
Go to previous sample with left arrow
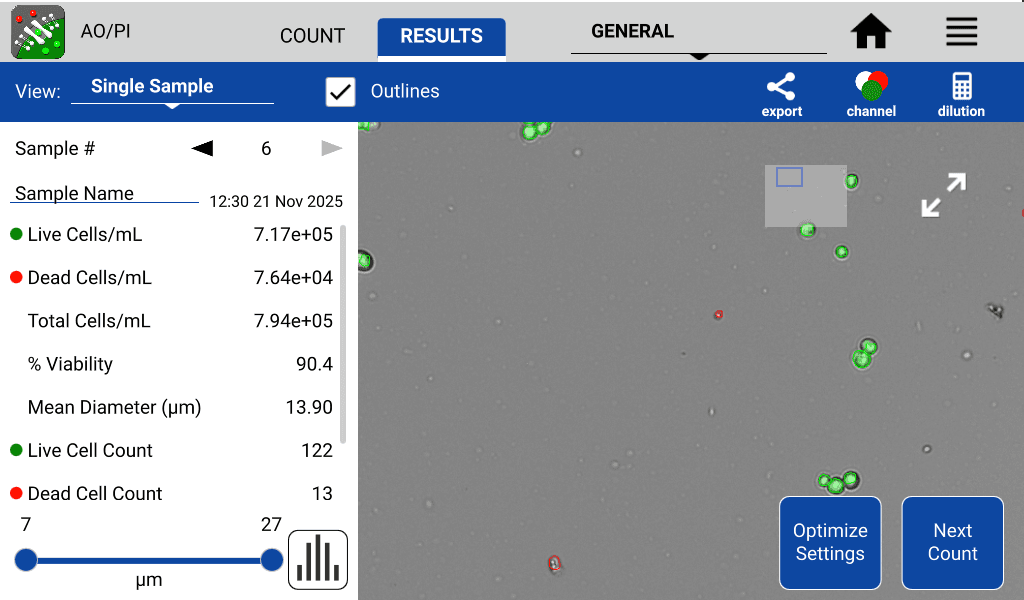pyautogui.click(x=203, y=149)
